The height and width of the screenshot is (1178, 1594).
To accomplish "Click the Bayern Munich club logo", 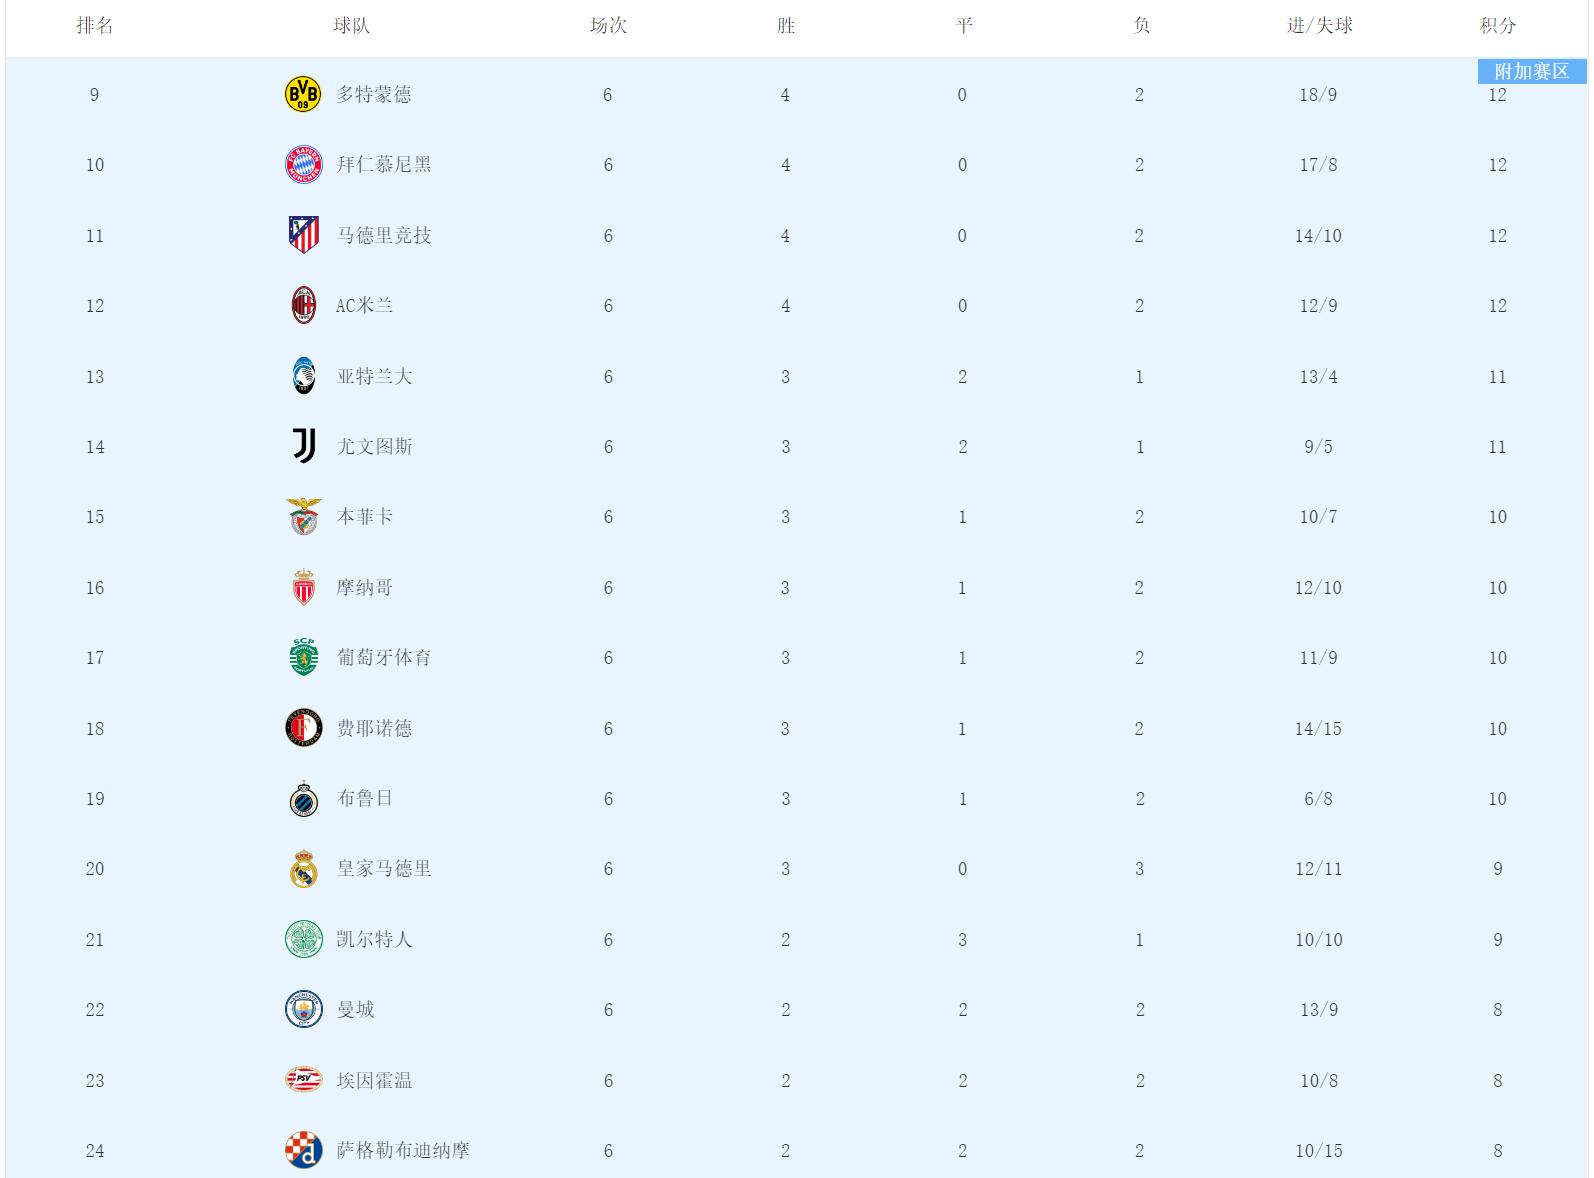I will point(303,165).
